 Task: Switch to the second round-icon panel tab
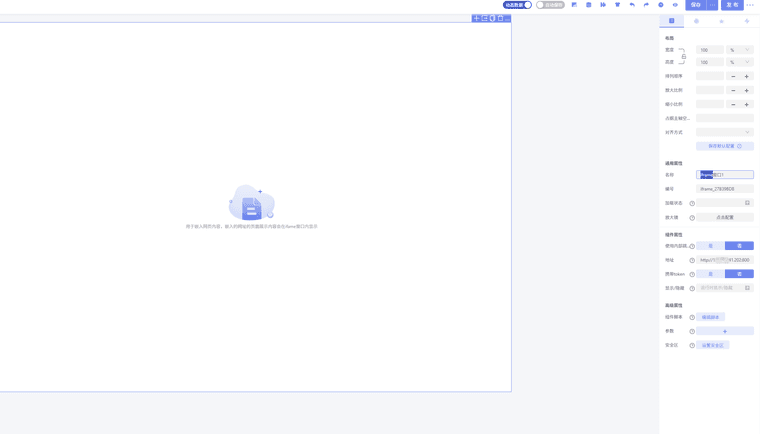[x=697, y=21]
